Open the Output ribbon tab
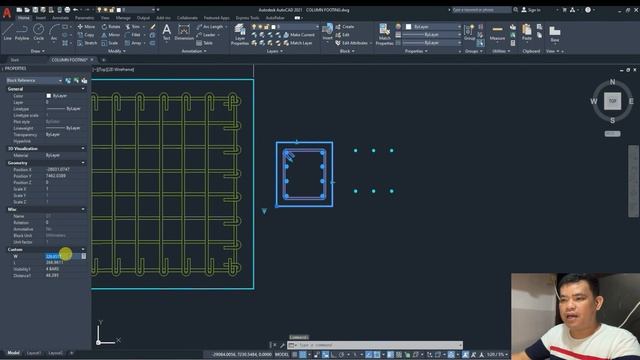 (x=143, y=18)
